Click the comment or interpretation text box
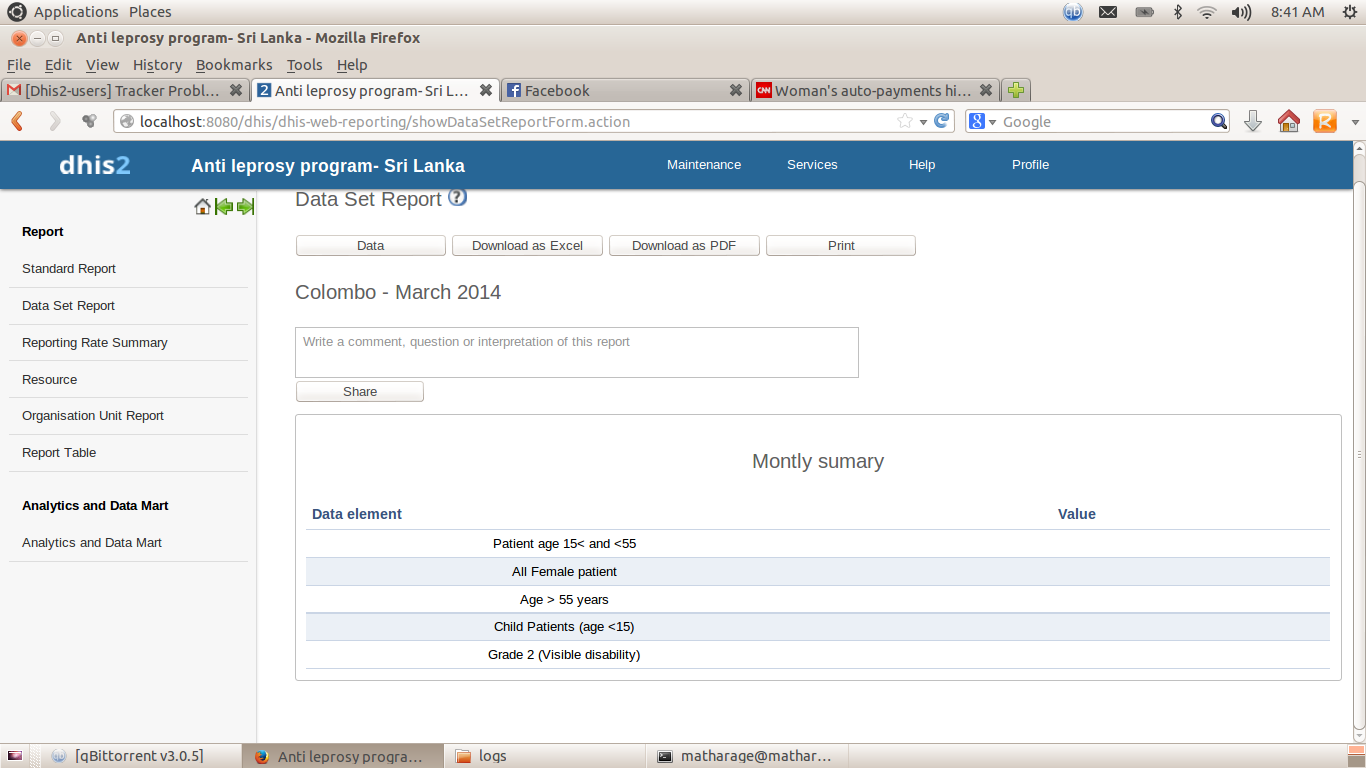 pos(577,352)
